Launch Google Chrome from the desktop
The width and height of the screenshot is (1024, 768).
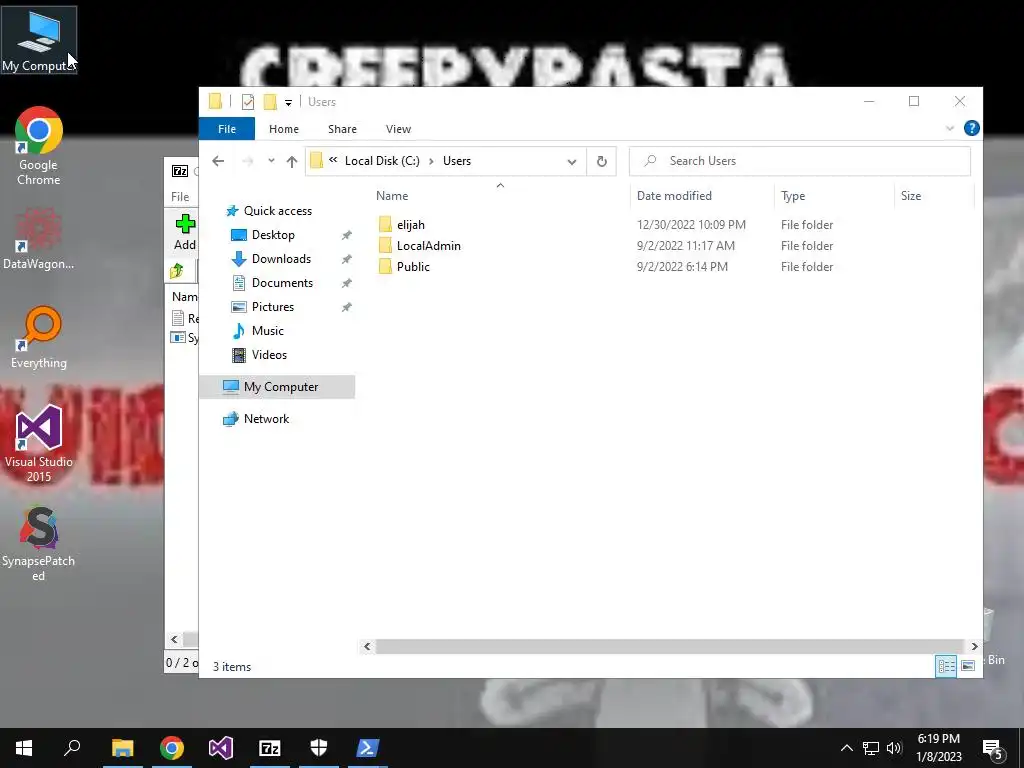(x=39, y=146)
